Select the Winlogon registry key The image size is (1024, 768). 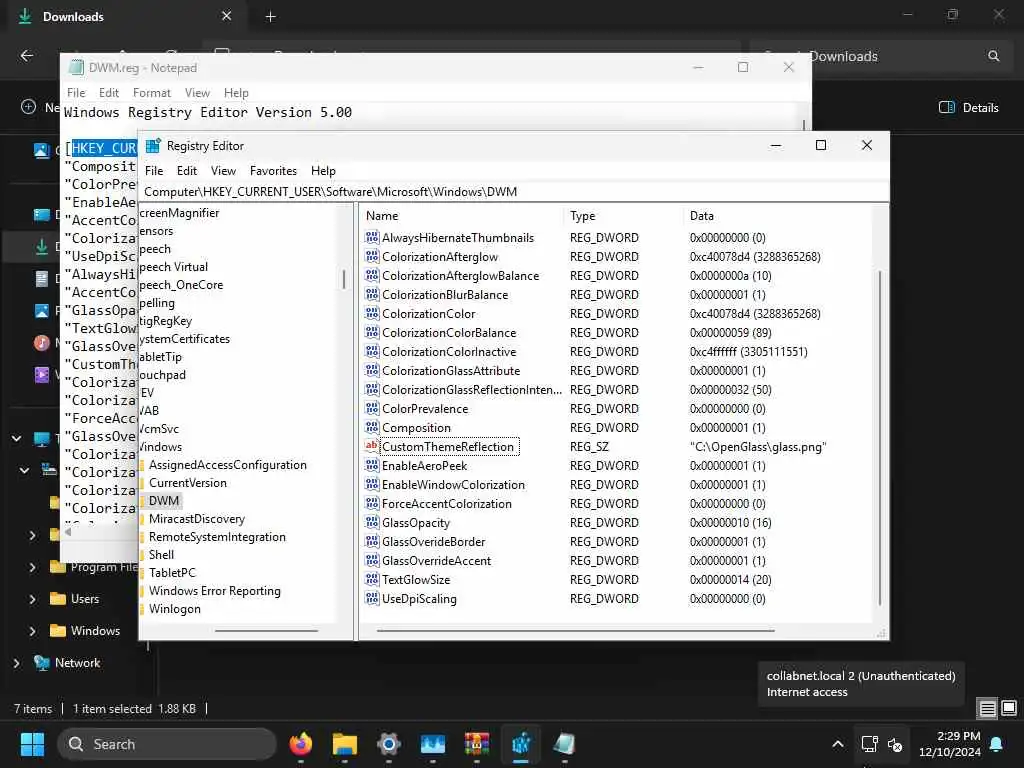[174, 609]
